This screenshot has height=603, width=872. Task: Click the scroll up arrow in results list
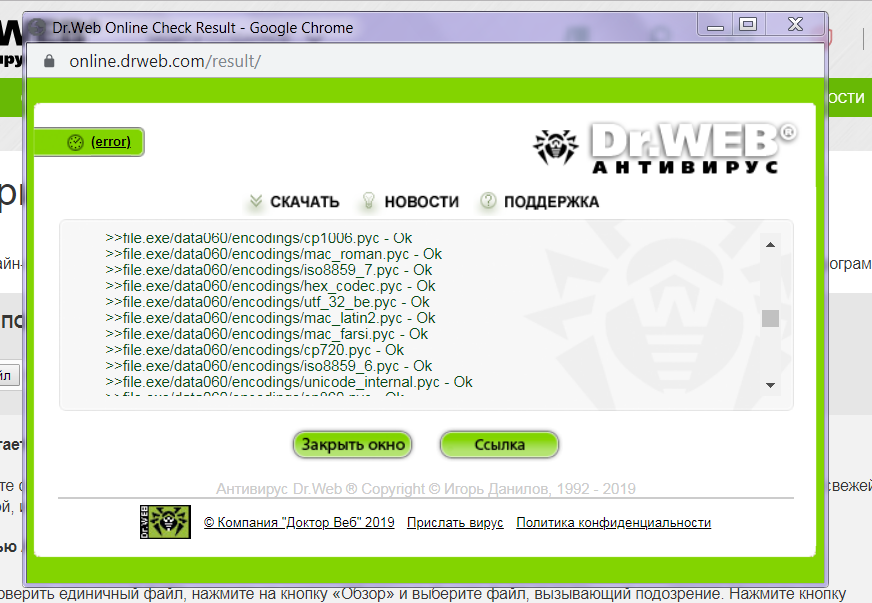pyautogui.click(x=770, y=245)
